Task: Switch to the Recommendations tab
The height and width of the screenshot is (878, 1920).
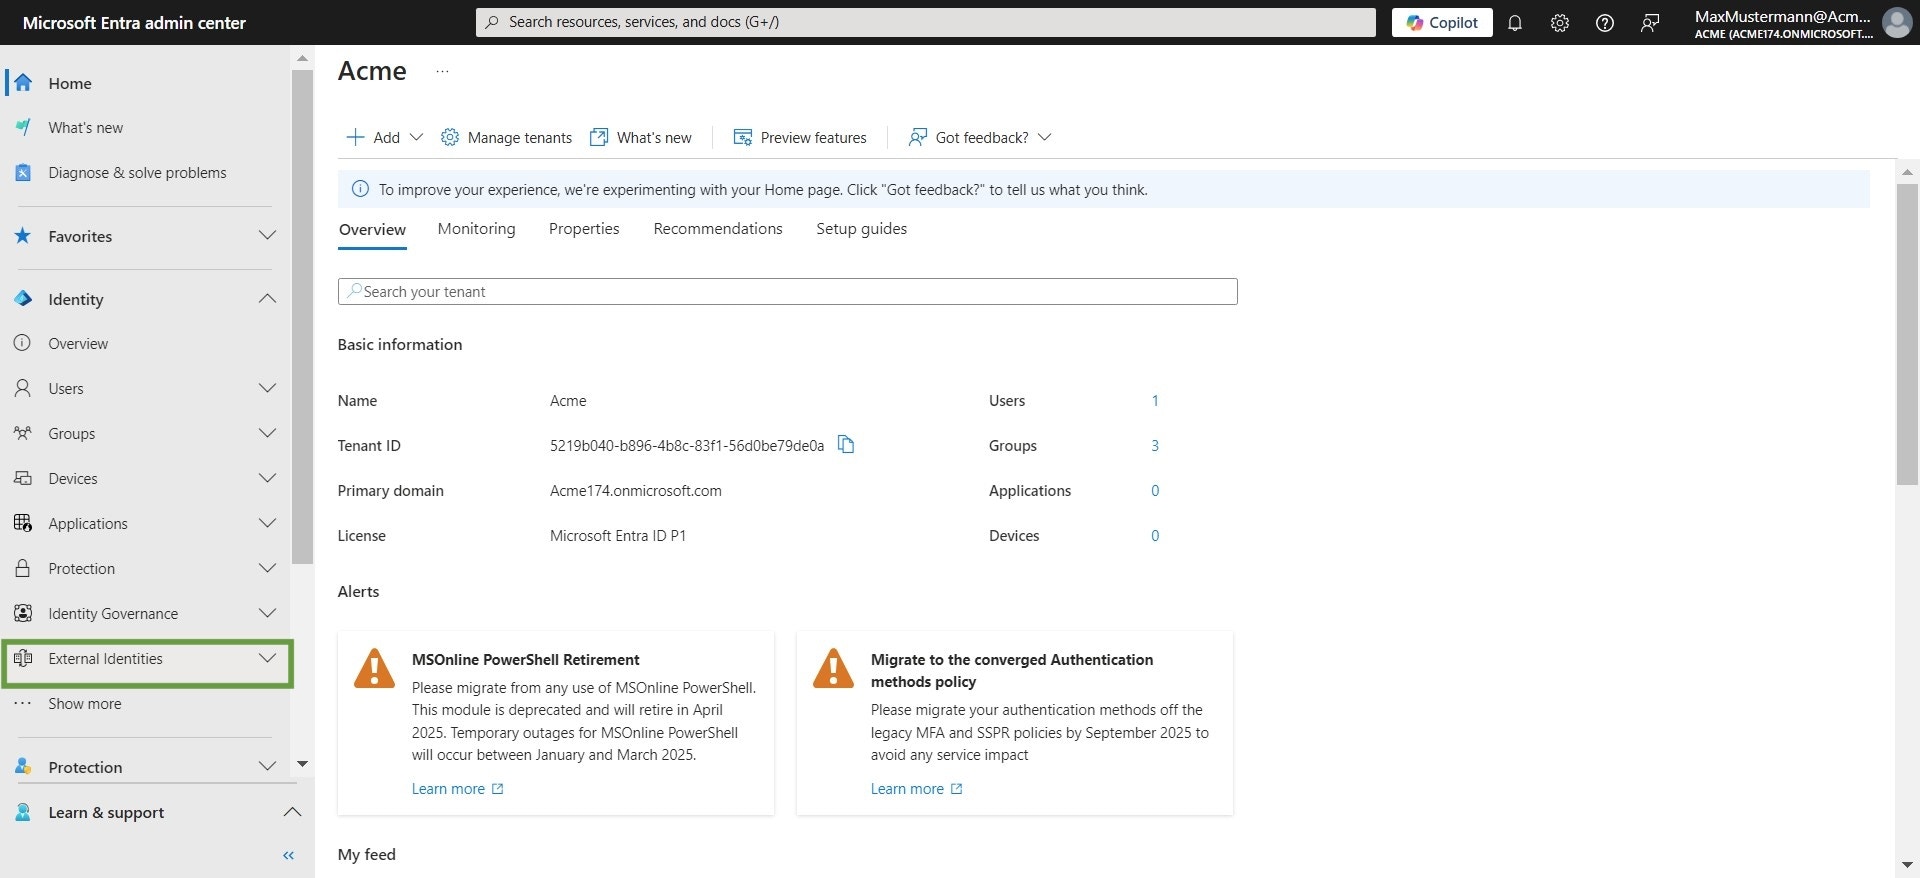Action: pos(718,229)
